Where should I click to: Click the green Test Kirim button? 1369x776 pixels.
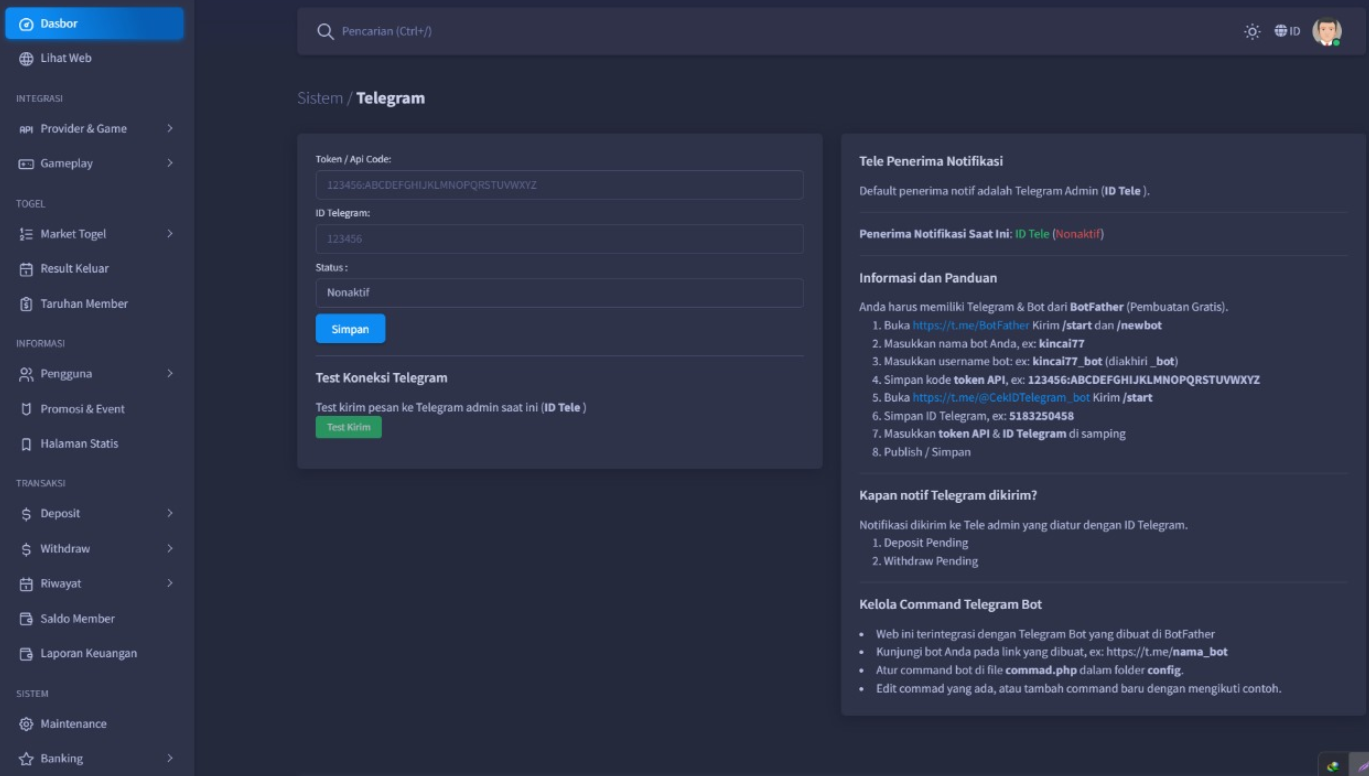coord(348,427)
